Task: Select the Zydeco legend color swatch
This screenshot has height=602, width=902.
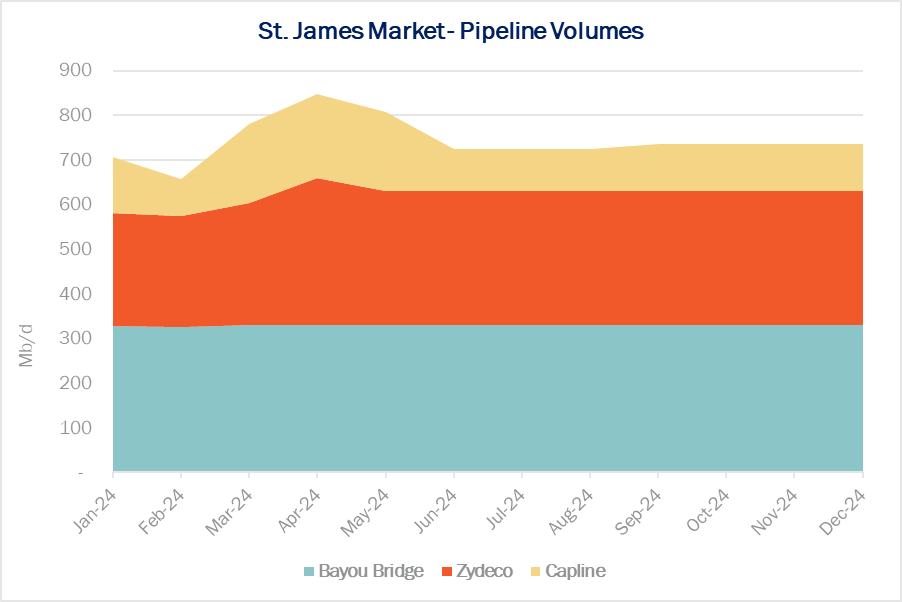Action: 447,571
